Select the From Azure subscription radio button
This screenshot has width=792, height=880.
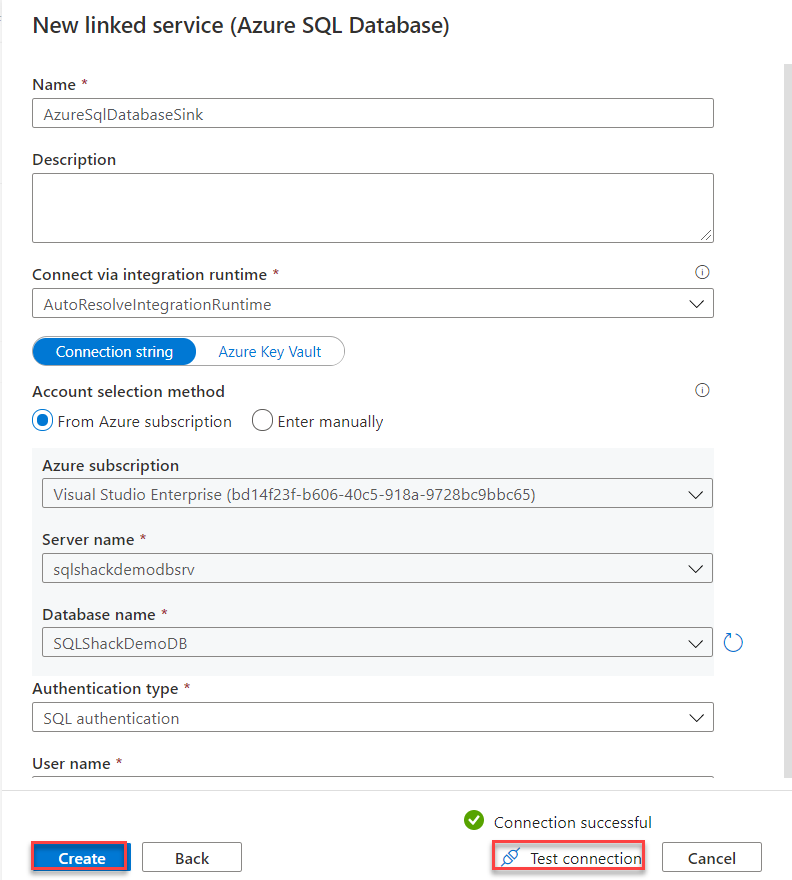point(42,421)
